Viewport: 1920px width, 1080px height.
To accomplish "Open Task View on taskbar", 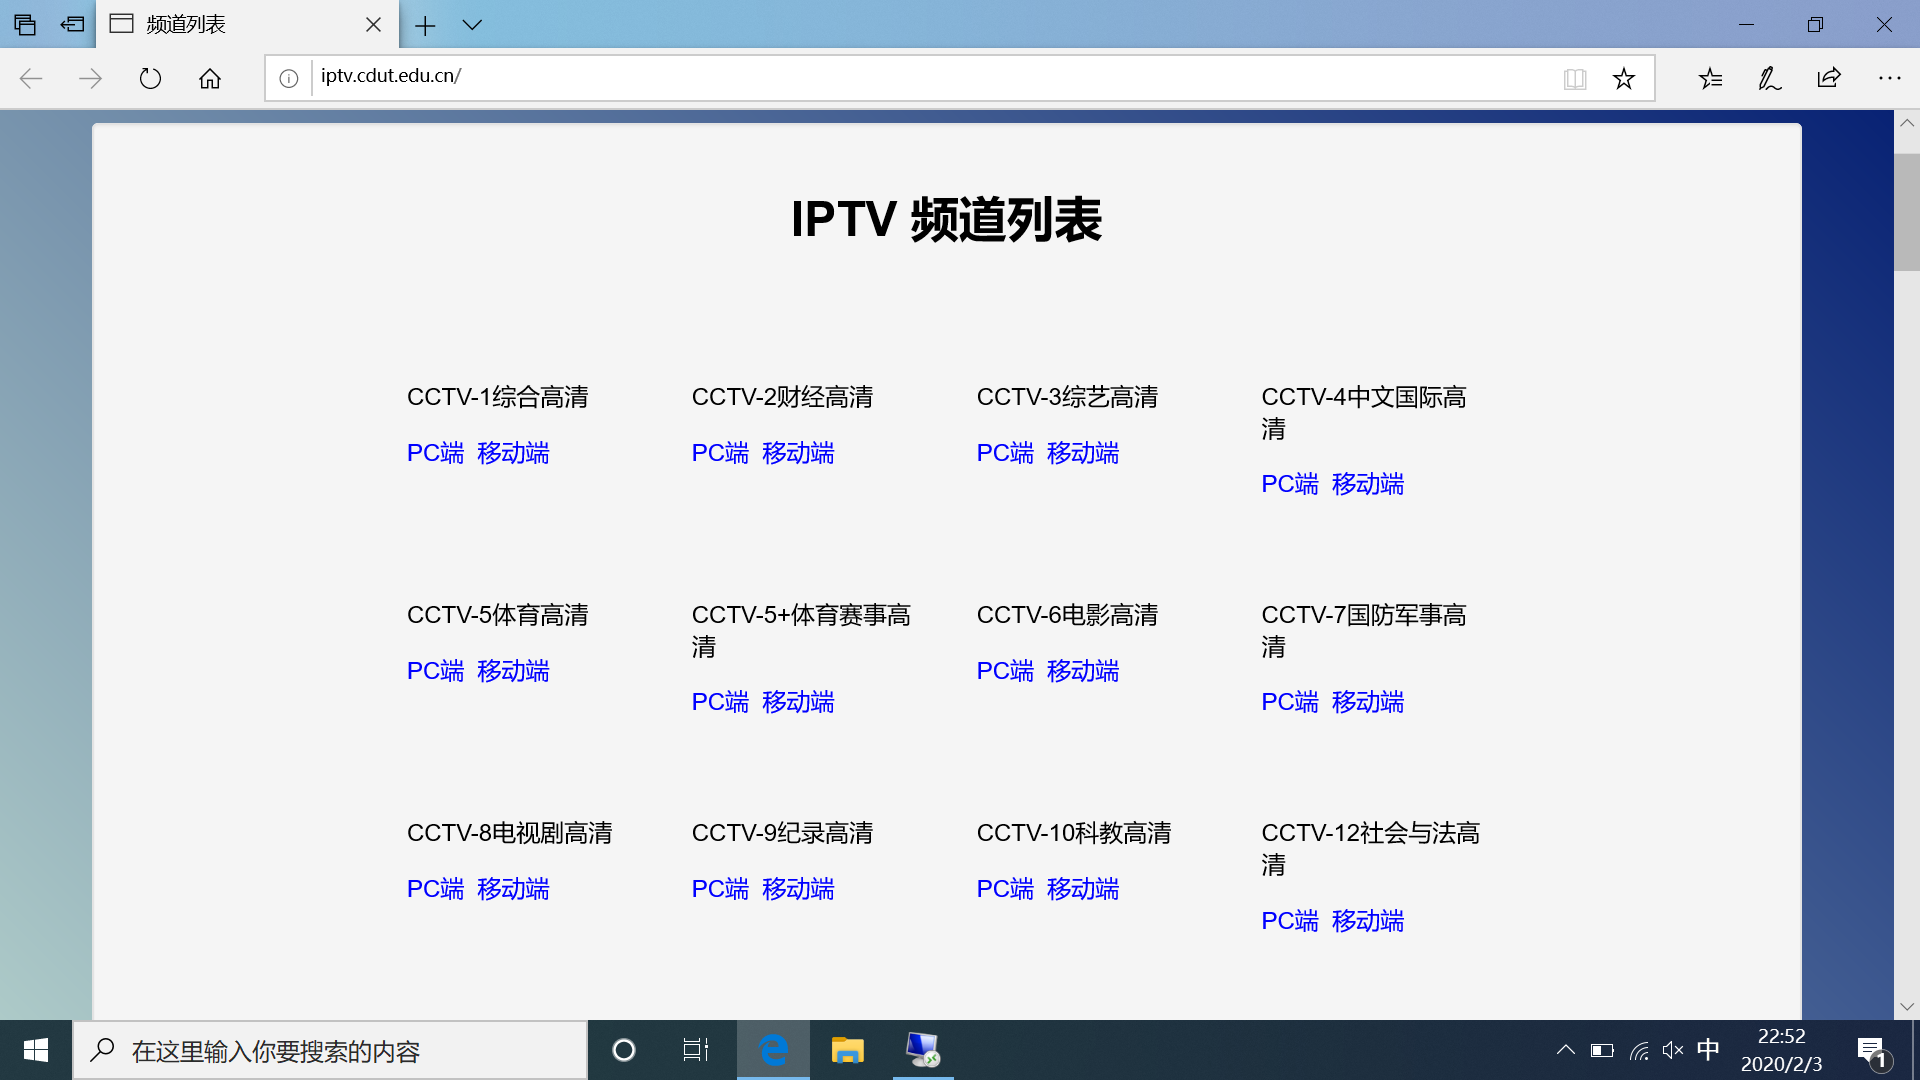I will click(x=695, y=1050).
